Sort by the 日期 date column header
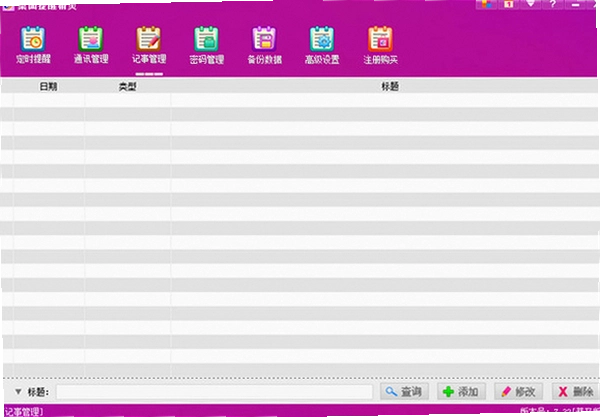Image resolution: width=600 pixels, height=417 pixels. pyautogui.click(x=49, y=86)
